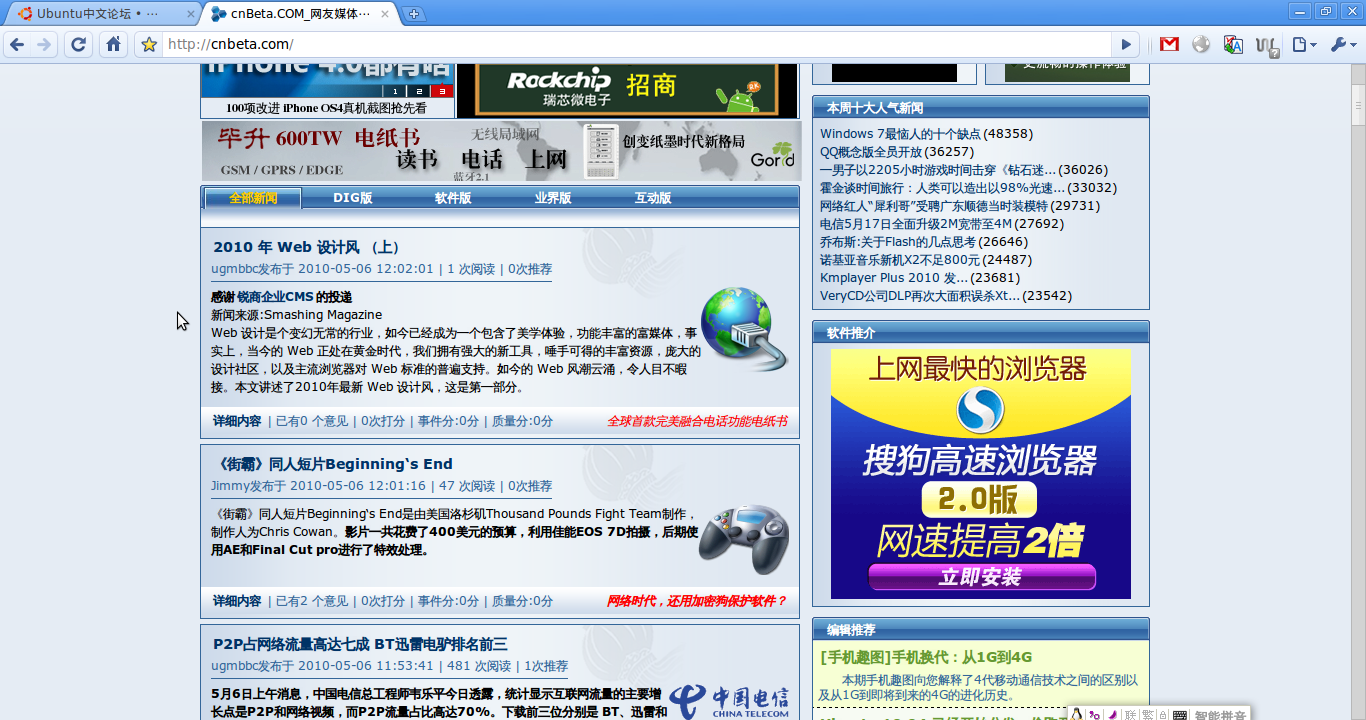Open VeryCD公司DLP再次大面积误杀 link
The width and height of the screenshot is (1366, 720).
click(920, 296)
